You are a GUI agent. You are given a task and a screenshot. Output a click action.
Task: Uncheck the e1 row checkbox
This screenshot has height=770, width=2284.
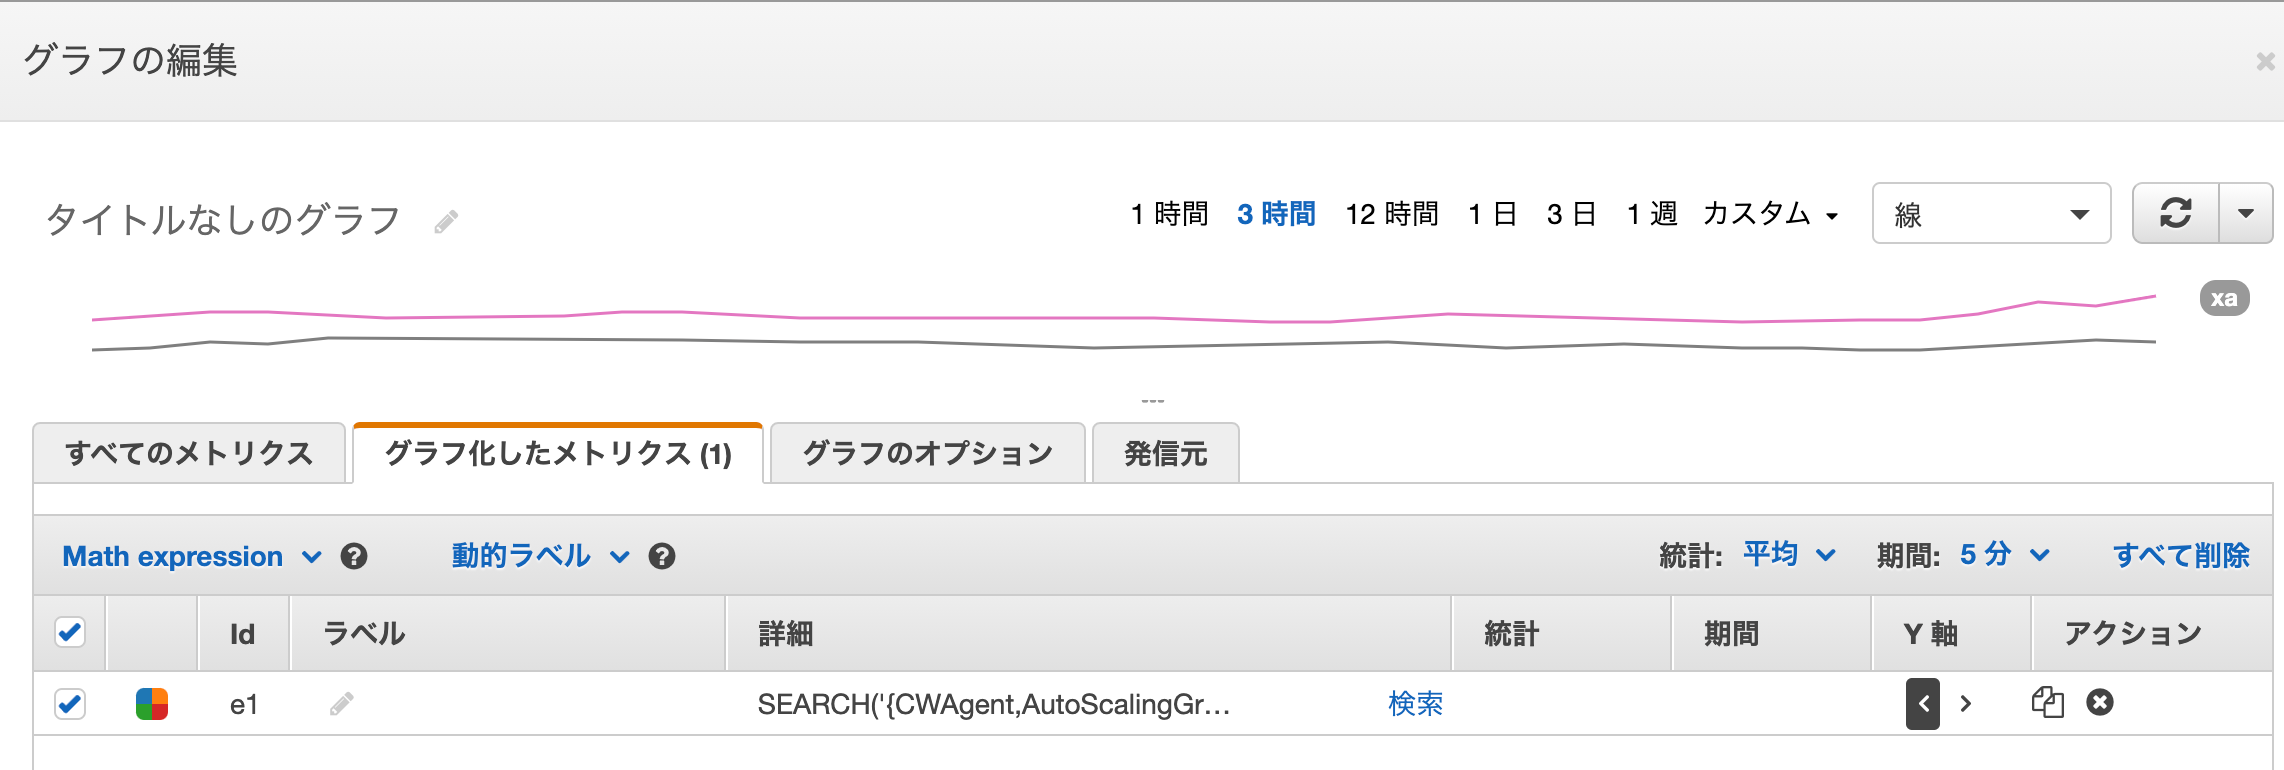(x=70, y=704)
